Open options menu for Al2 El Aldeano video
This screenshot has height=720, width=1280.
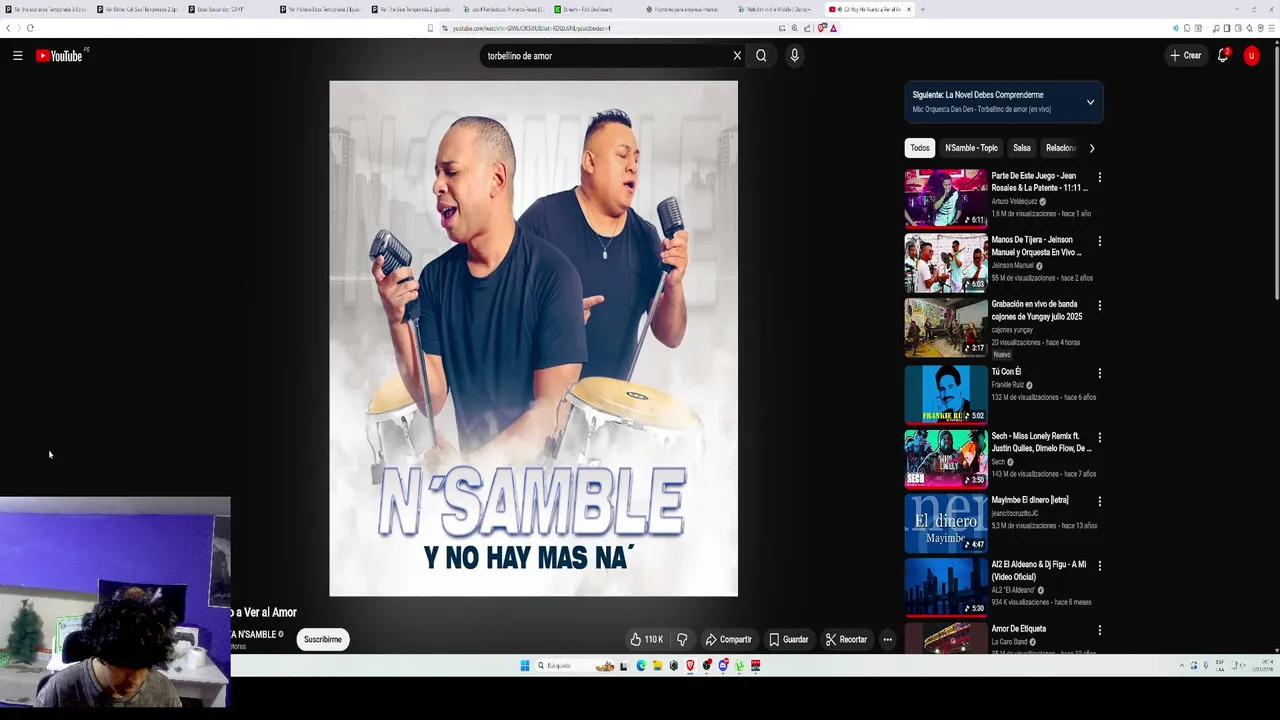click(x=1099, y=565)
